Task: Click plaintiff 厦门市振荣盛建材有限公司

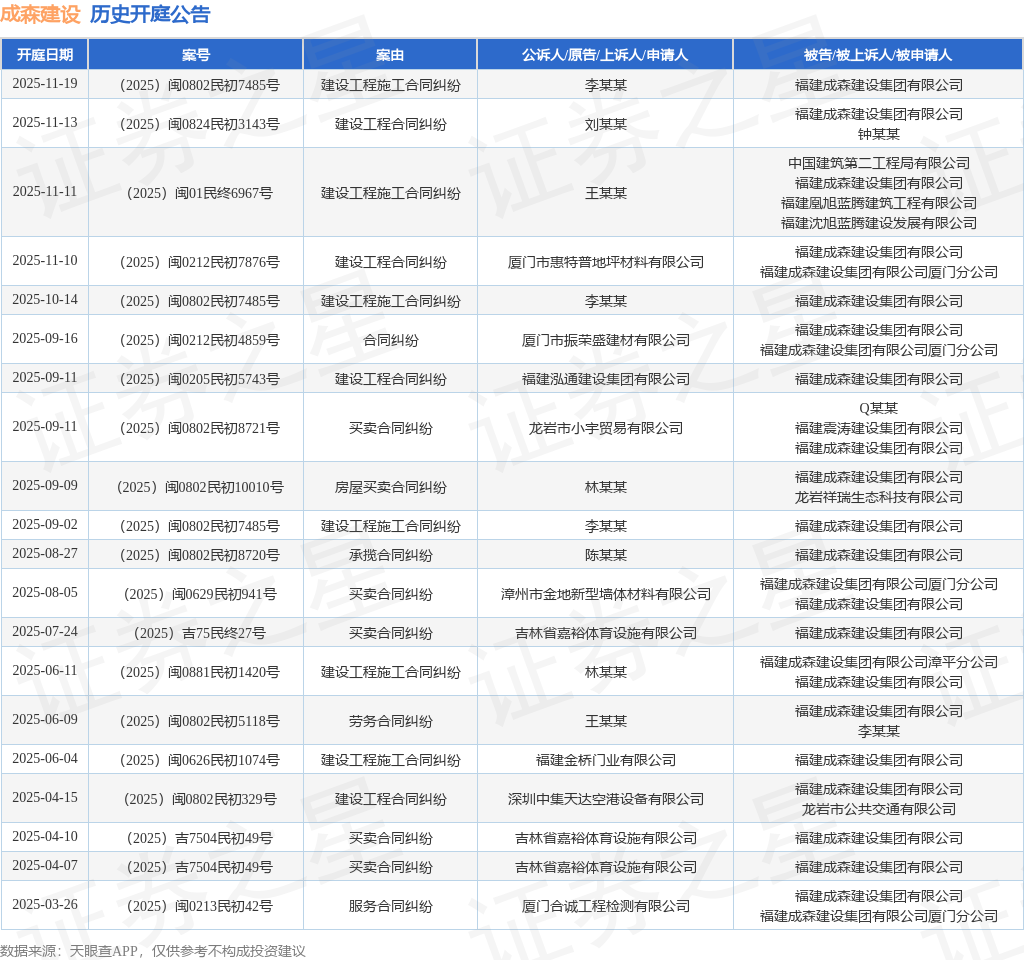Action: coord(605,340)
